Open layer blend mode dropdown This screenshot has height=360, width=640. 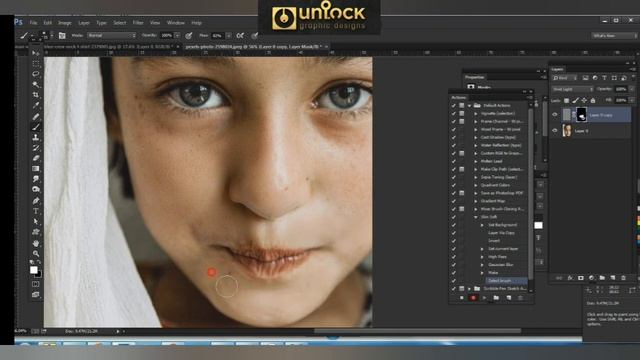pos(572,89)
